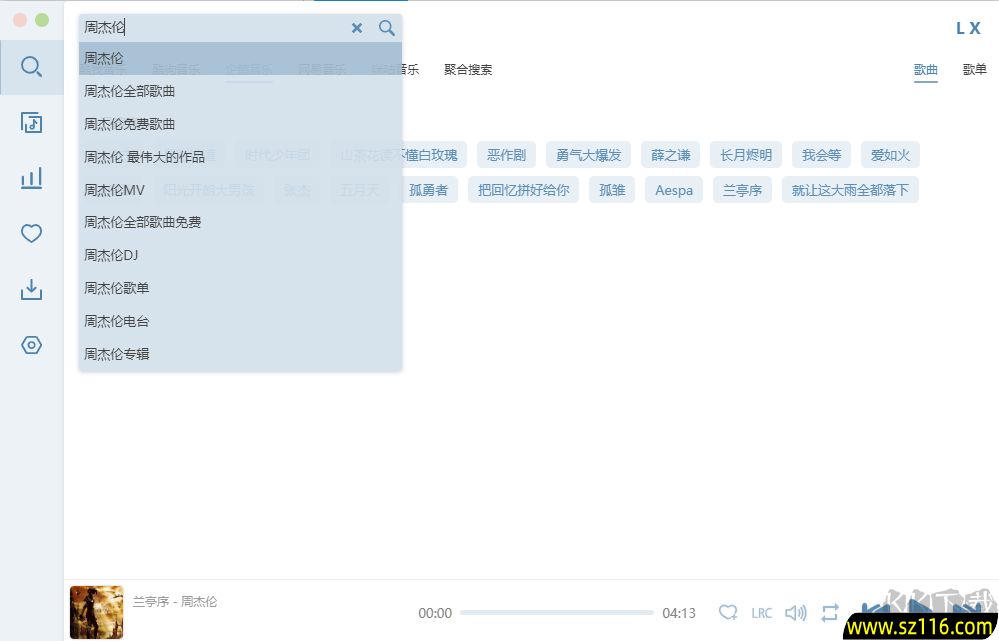Toggle the repeat playback mode

(830, 613)
